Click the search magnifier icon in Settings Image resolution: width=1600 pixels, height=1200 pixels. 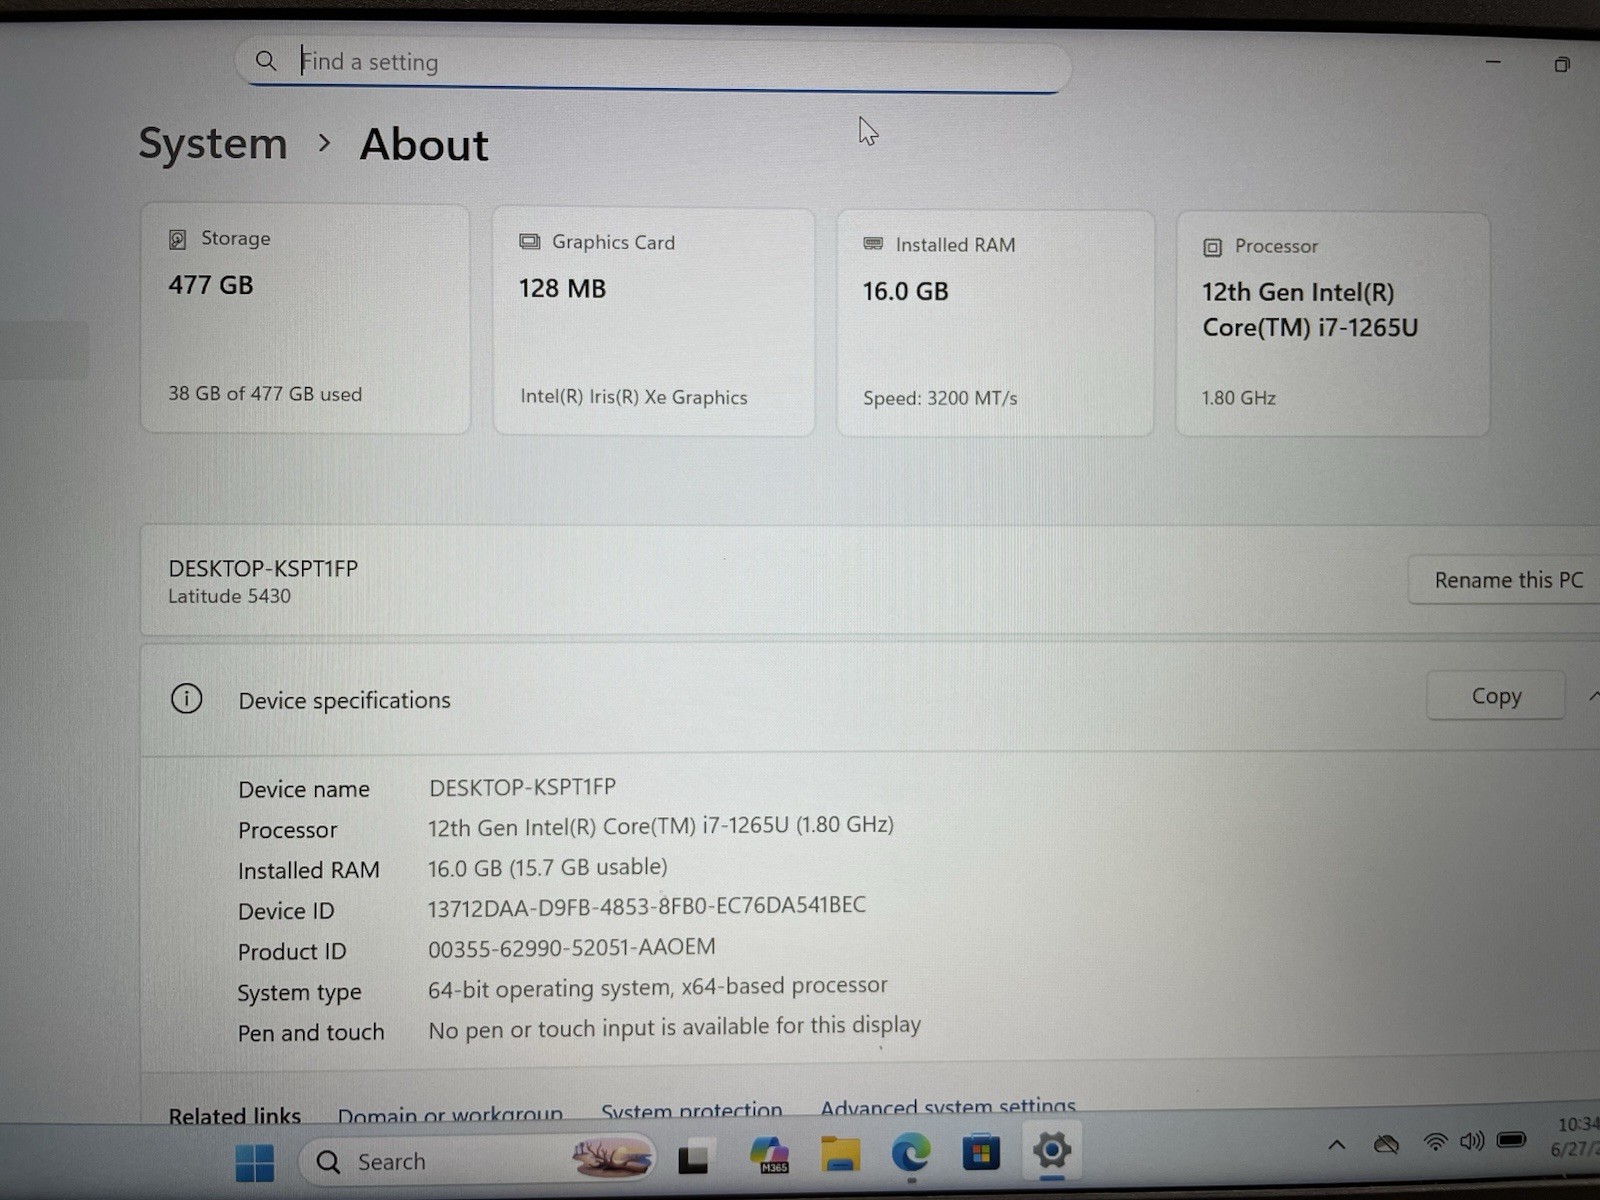pyautogui.click(x=265, y=61)
